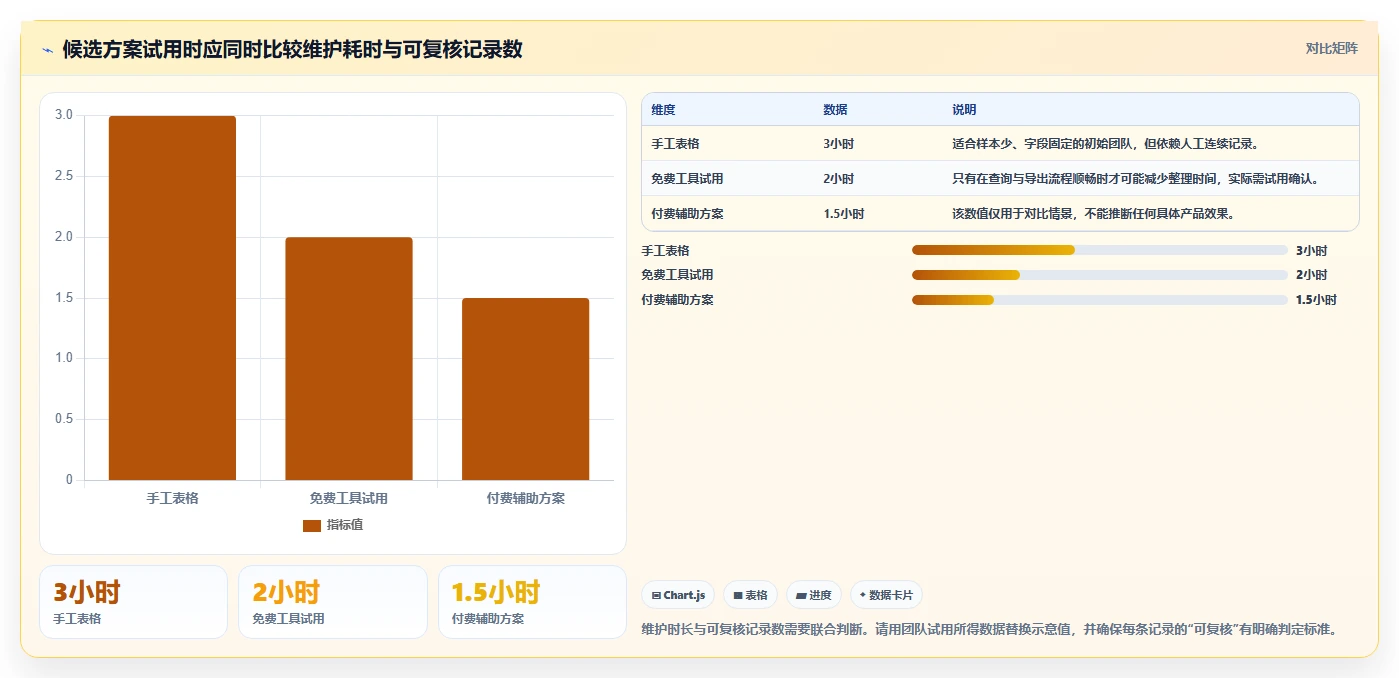Select the 表格 tag
1399x678 pixels.
click(x=750, y=595)
